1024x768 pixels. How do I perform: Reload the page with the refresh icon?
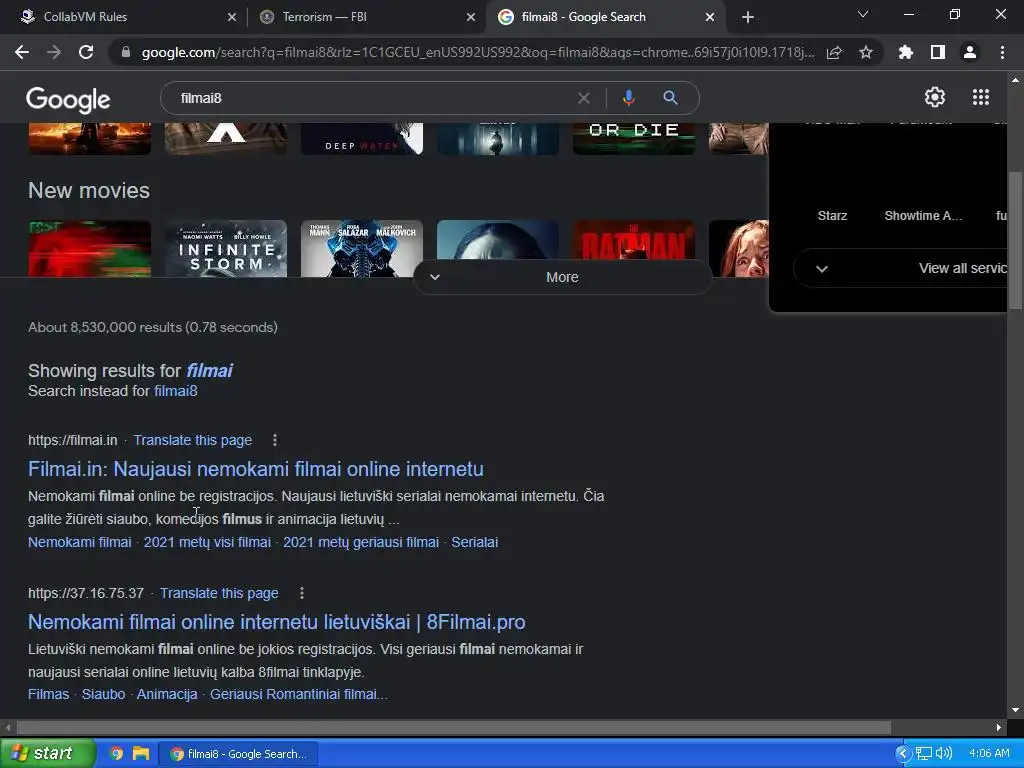point(86,52)
